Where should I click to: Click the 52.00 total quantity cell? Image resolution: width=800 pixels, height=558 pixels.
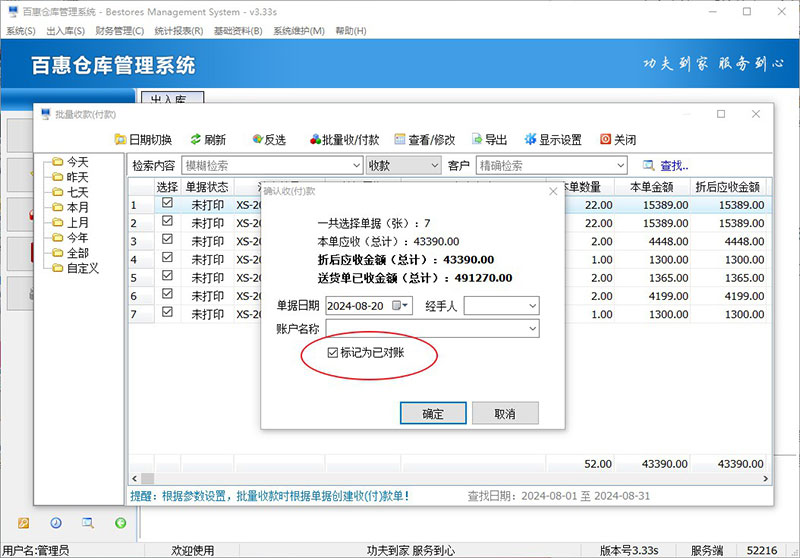click(581, 464)
